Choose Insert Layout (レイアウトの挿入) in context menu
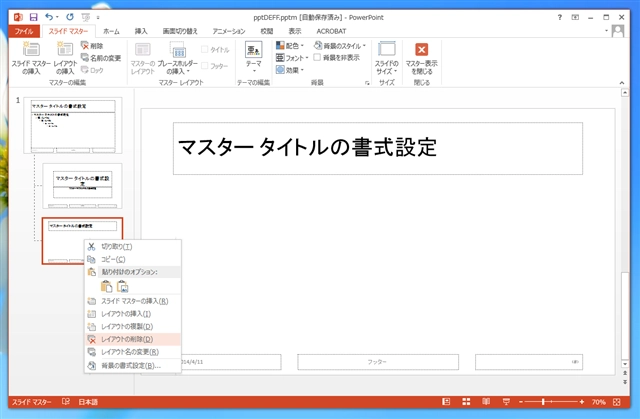The width and height of the screenshot is (640, 419). 133,314
